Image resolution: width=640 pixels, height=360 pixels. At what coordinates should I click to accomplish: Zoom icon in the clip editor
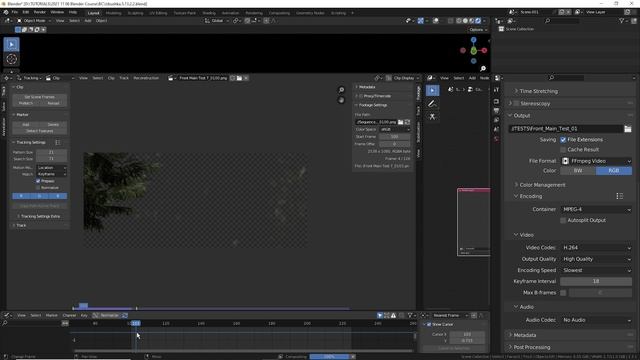(x=341, y=90)
